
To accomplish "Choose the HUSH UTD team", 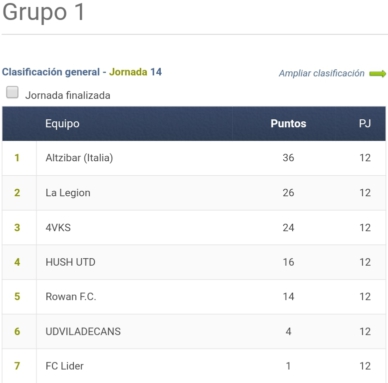I will (x=70, y=262).
